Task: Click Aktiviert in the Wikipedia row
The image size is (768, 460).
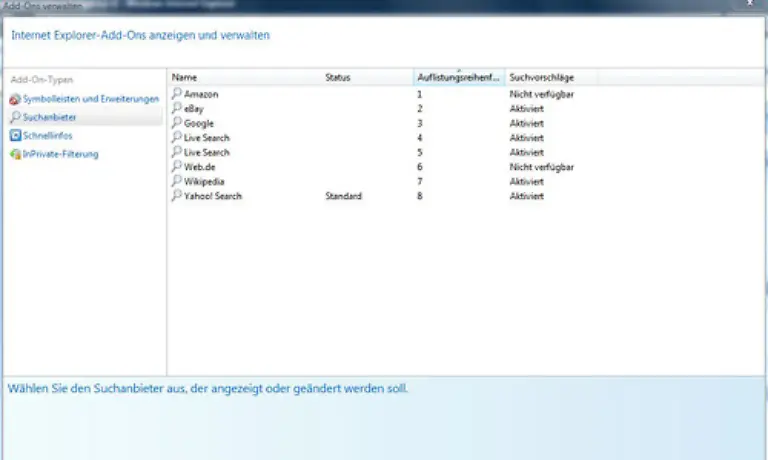Action: (x=527, y=182)
